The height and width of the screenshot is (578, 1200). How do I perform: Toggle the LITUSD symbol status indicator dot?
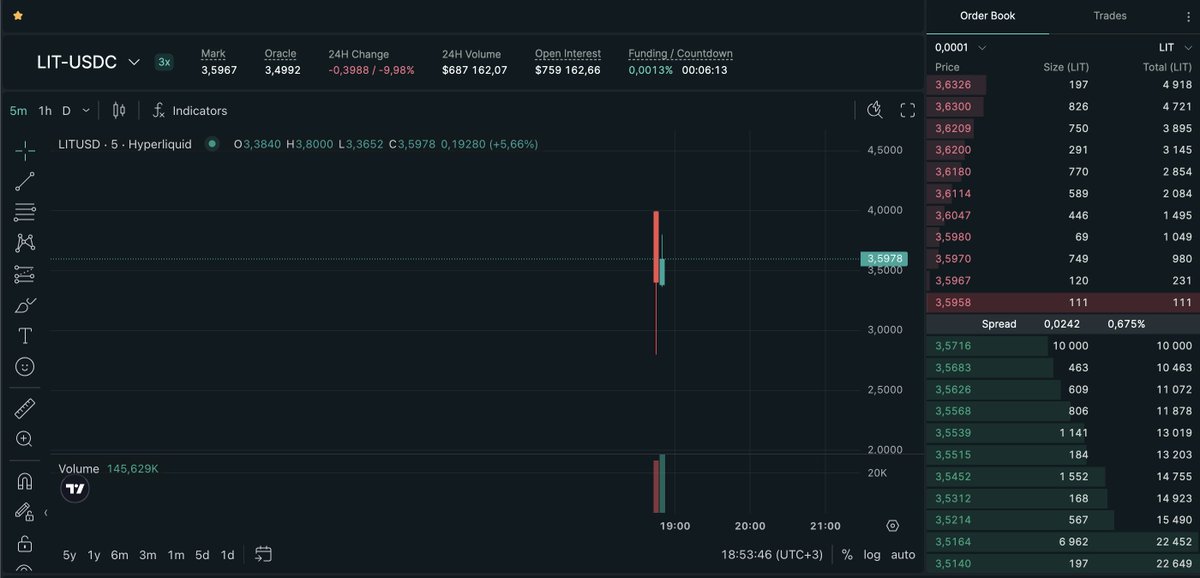[212, 144]
